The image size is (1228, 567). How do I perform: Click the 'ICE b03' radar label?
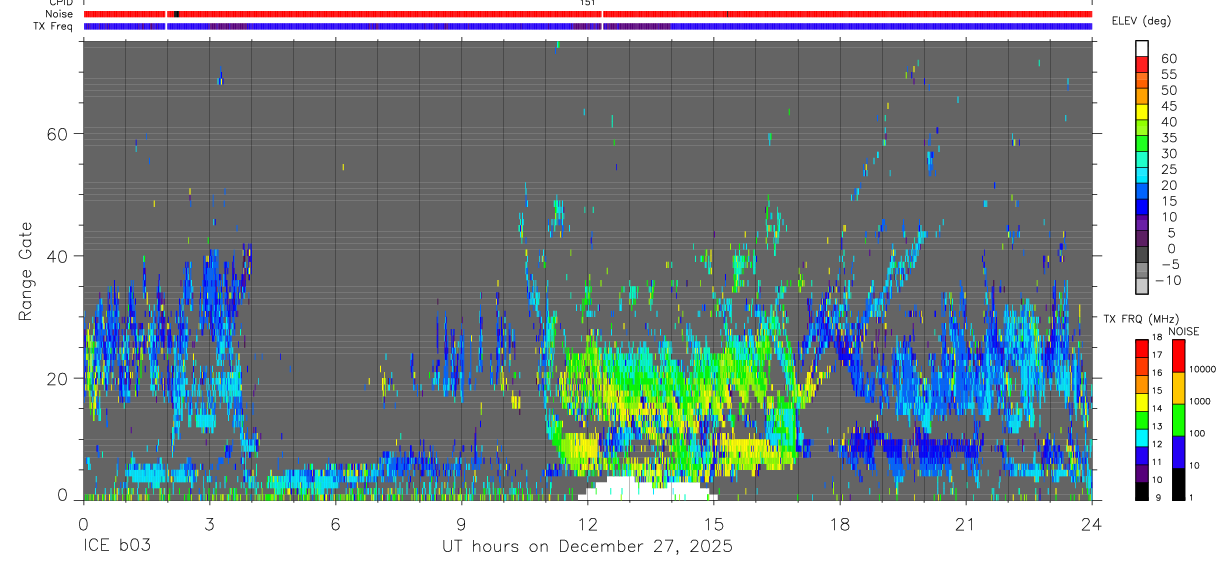pyautogui.click(x=116, y=546)
